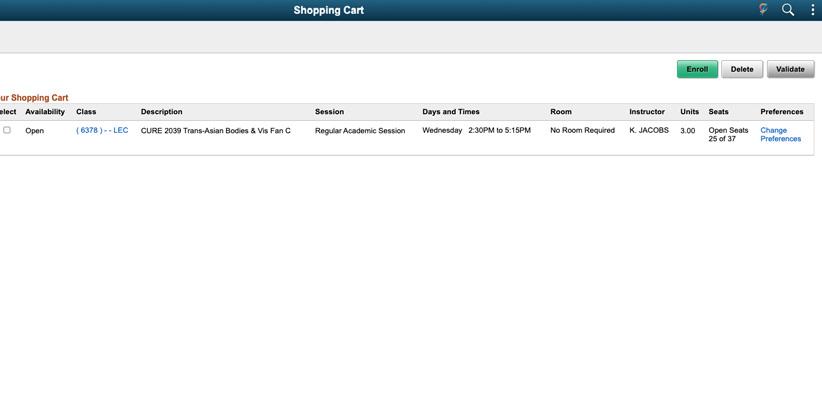Viewport: 822px width, 395px height.
Task: Click the Class column header
Action: pos(86,112)
